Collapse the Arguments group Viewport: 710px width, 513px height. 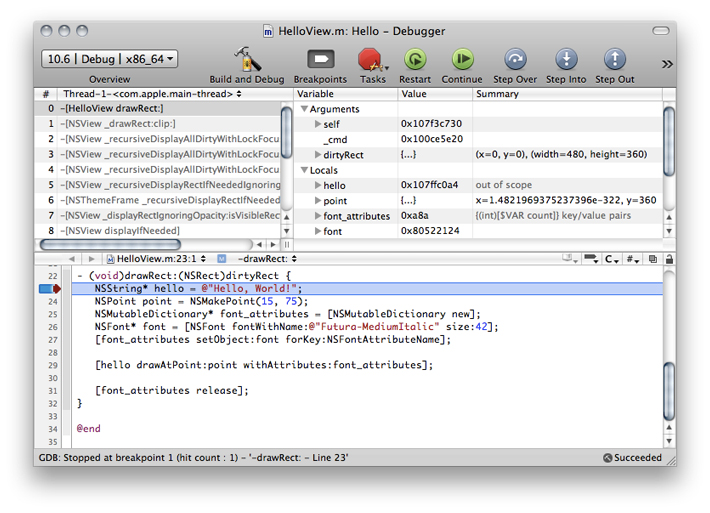pos(304,109)
